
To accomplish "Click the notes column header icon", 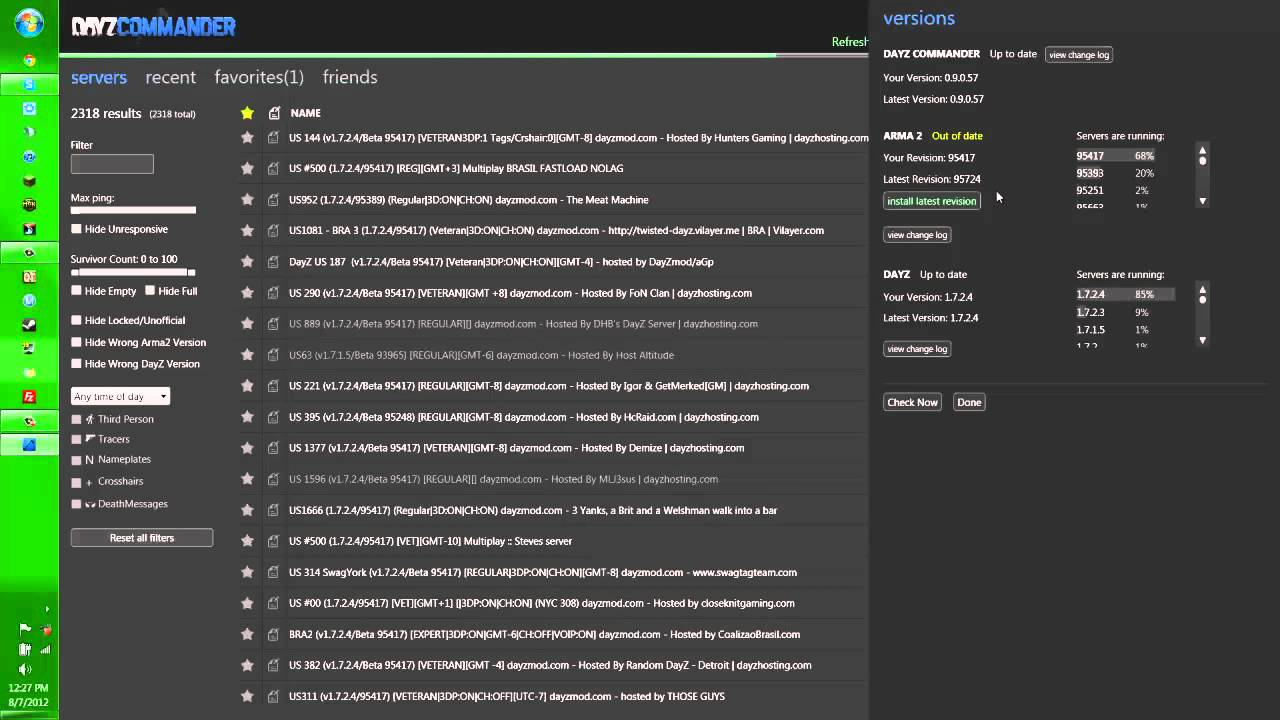I will coord(273,113).
